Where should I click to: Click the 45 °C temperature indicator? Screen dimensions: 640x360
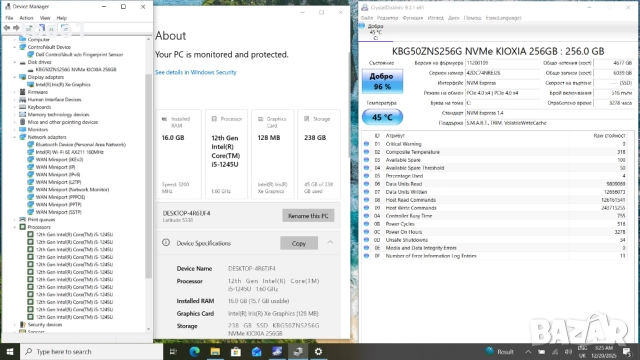382,118
